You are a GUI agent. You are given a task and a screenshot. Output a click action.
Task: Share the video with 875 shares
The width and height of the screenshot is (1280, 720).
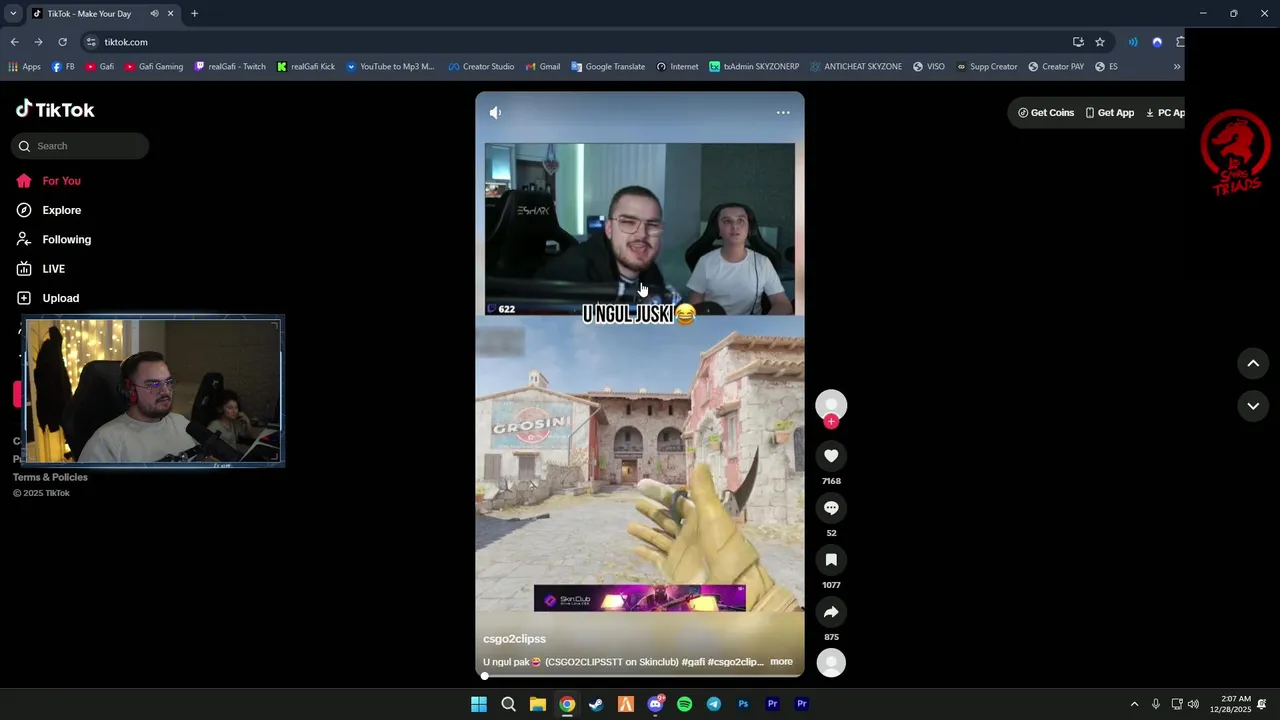831,612
